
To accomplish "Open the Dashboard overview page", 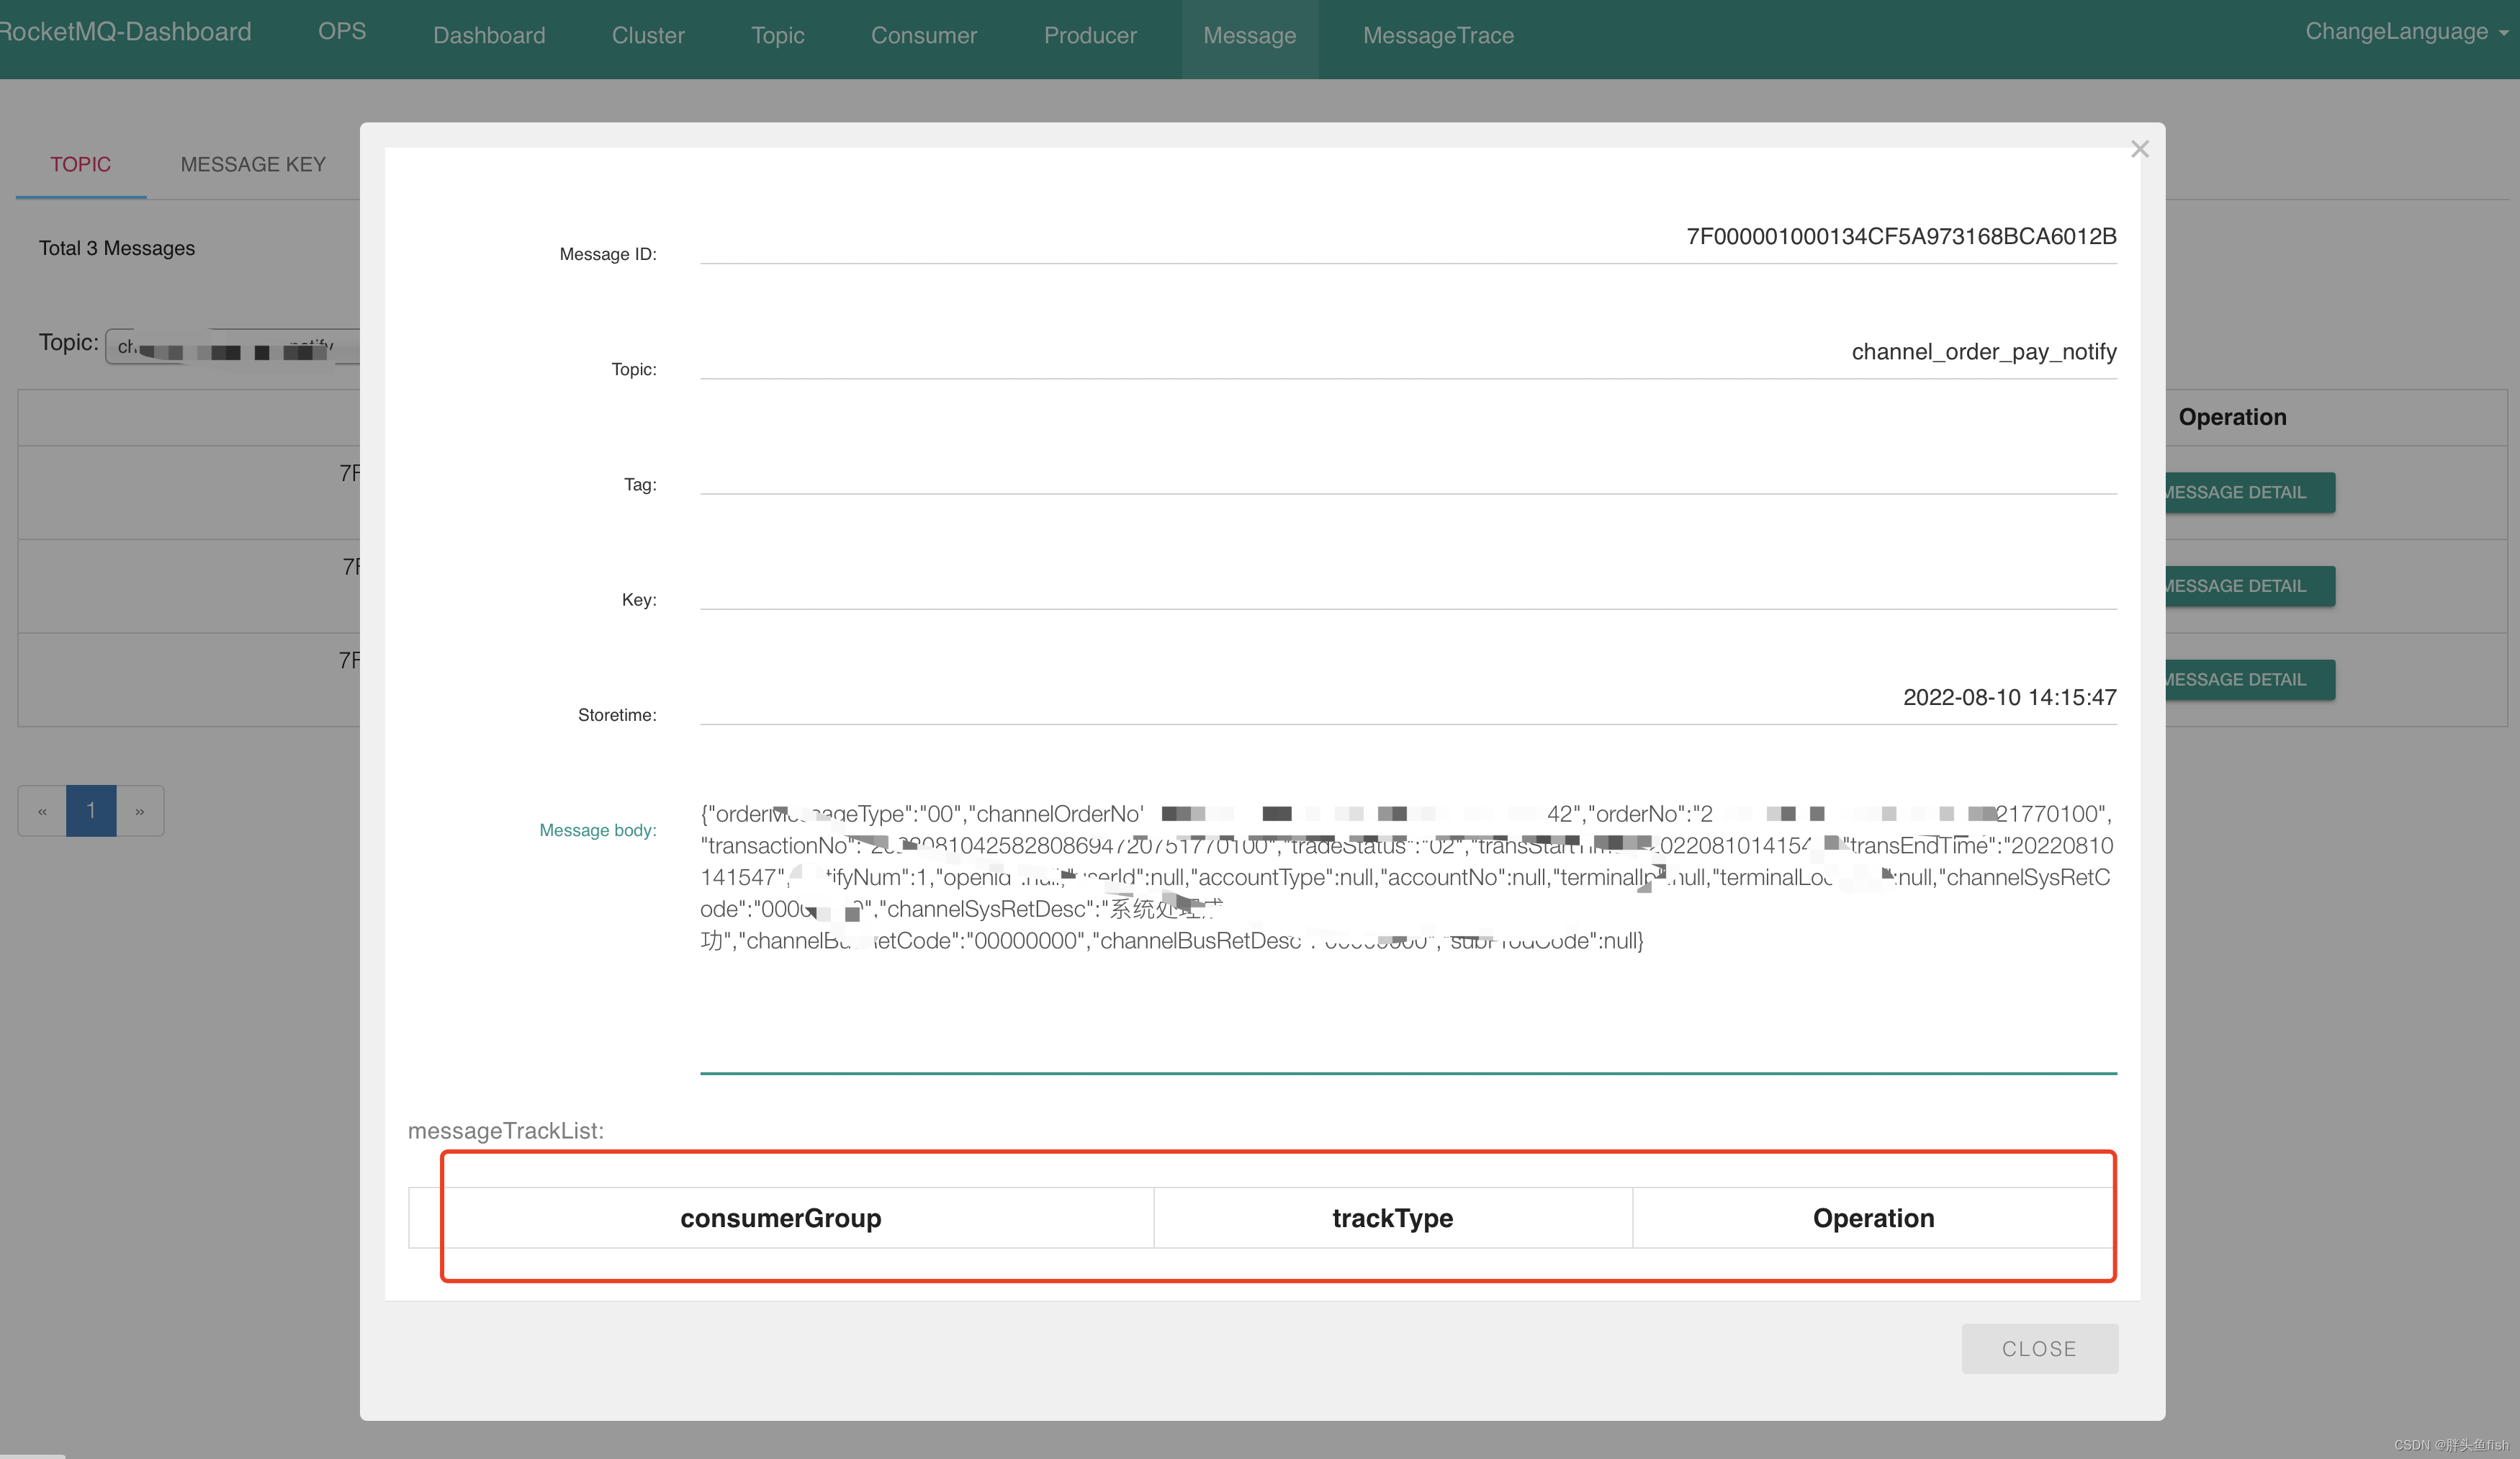I will pos(489,35).
